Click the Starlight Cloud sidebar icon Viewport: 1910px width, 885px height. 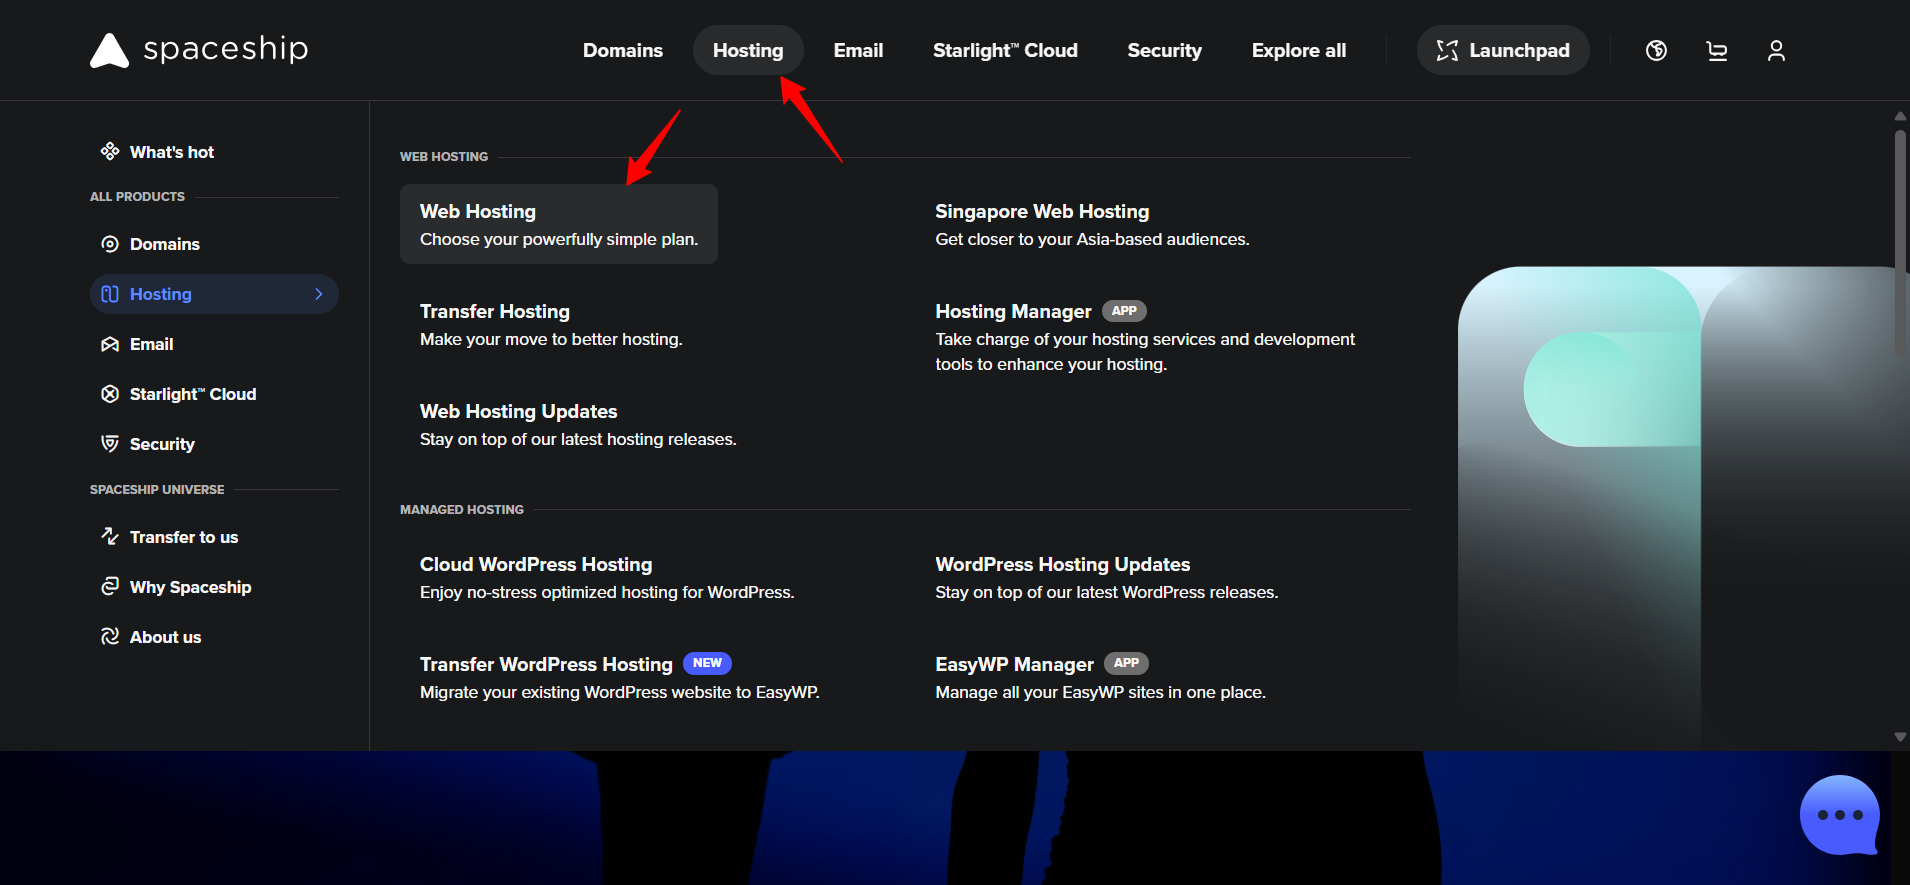[x=110, y=394]
